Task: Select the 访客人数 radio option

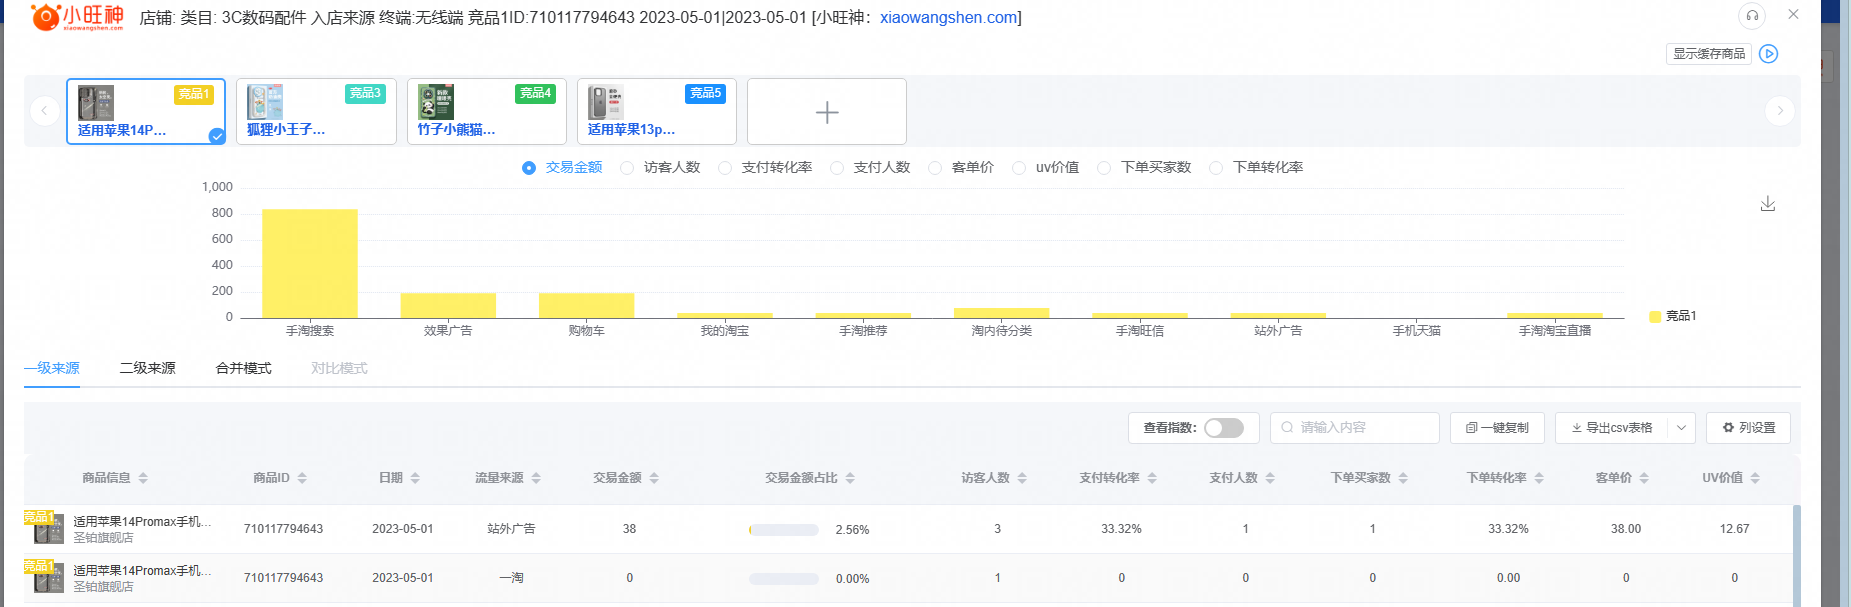Action: point(627,168)
